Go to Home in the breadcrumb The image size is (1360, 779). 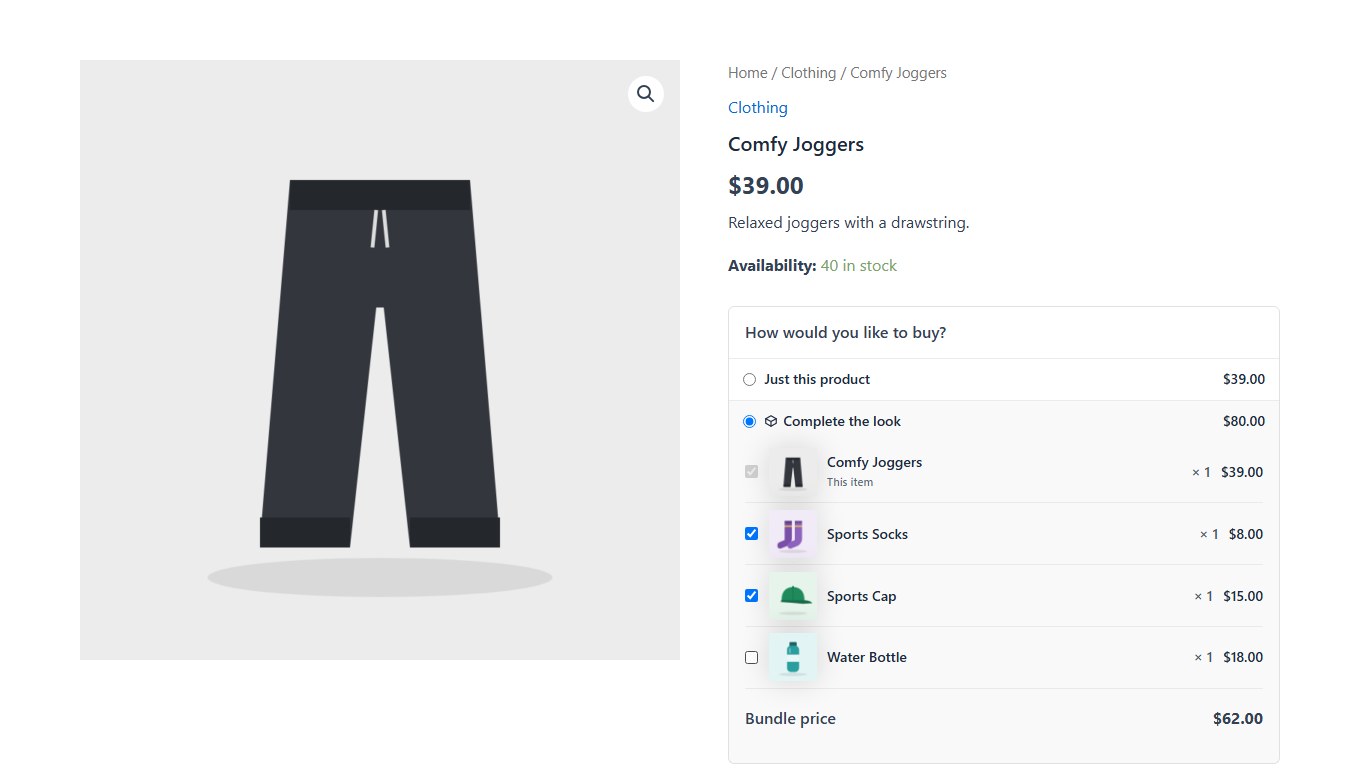point(748,73)
